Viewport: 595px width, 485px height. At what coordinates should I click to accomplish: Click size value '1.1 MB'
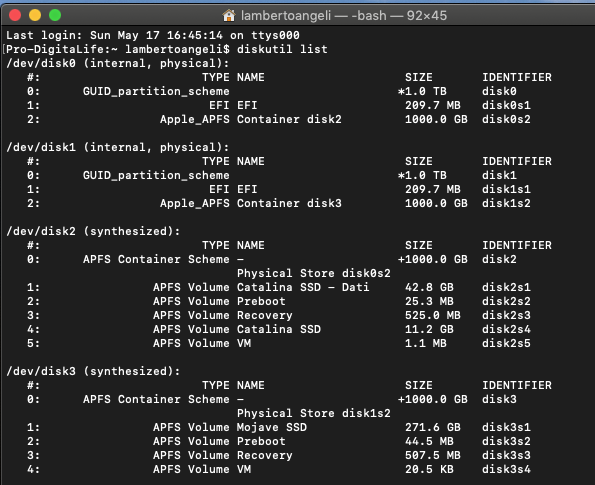coord(426,343)
